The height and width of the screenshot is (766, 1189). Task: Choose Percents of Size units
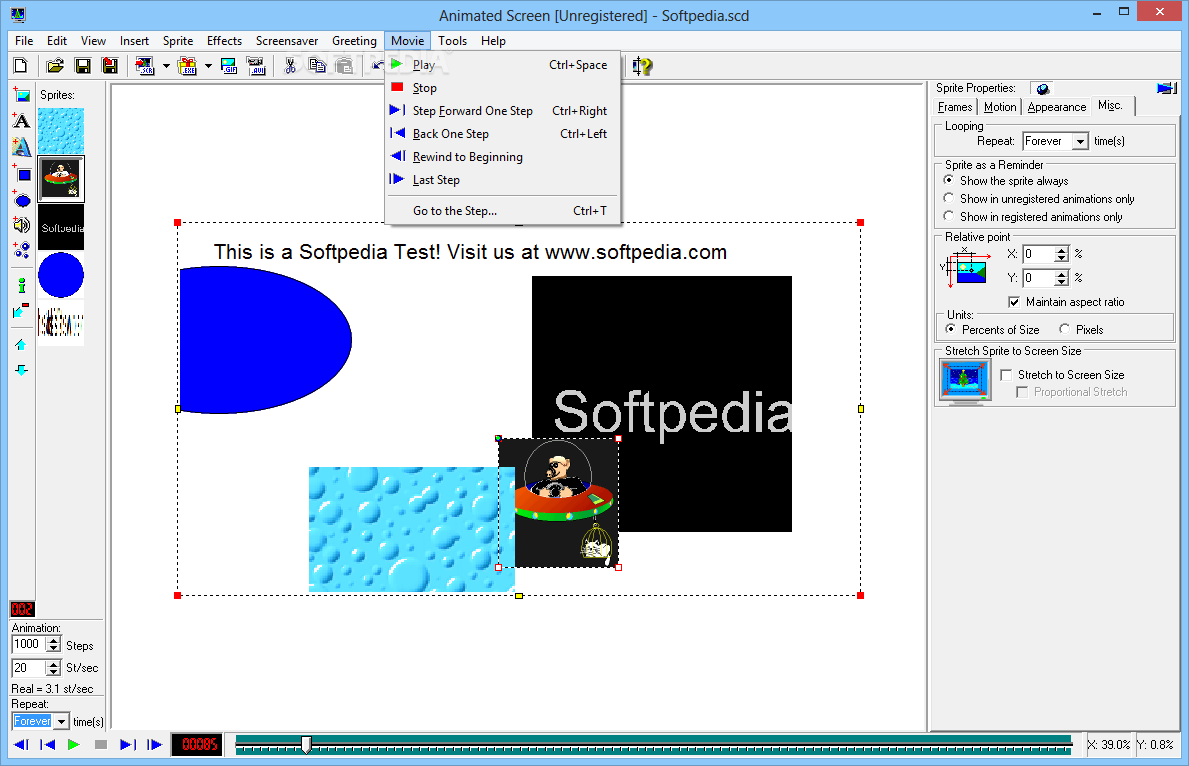click(950, 329)
